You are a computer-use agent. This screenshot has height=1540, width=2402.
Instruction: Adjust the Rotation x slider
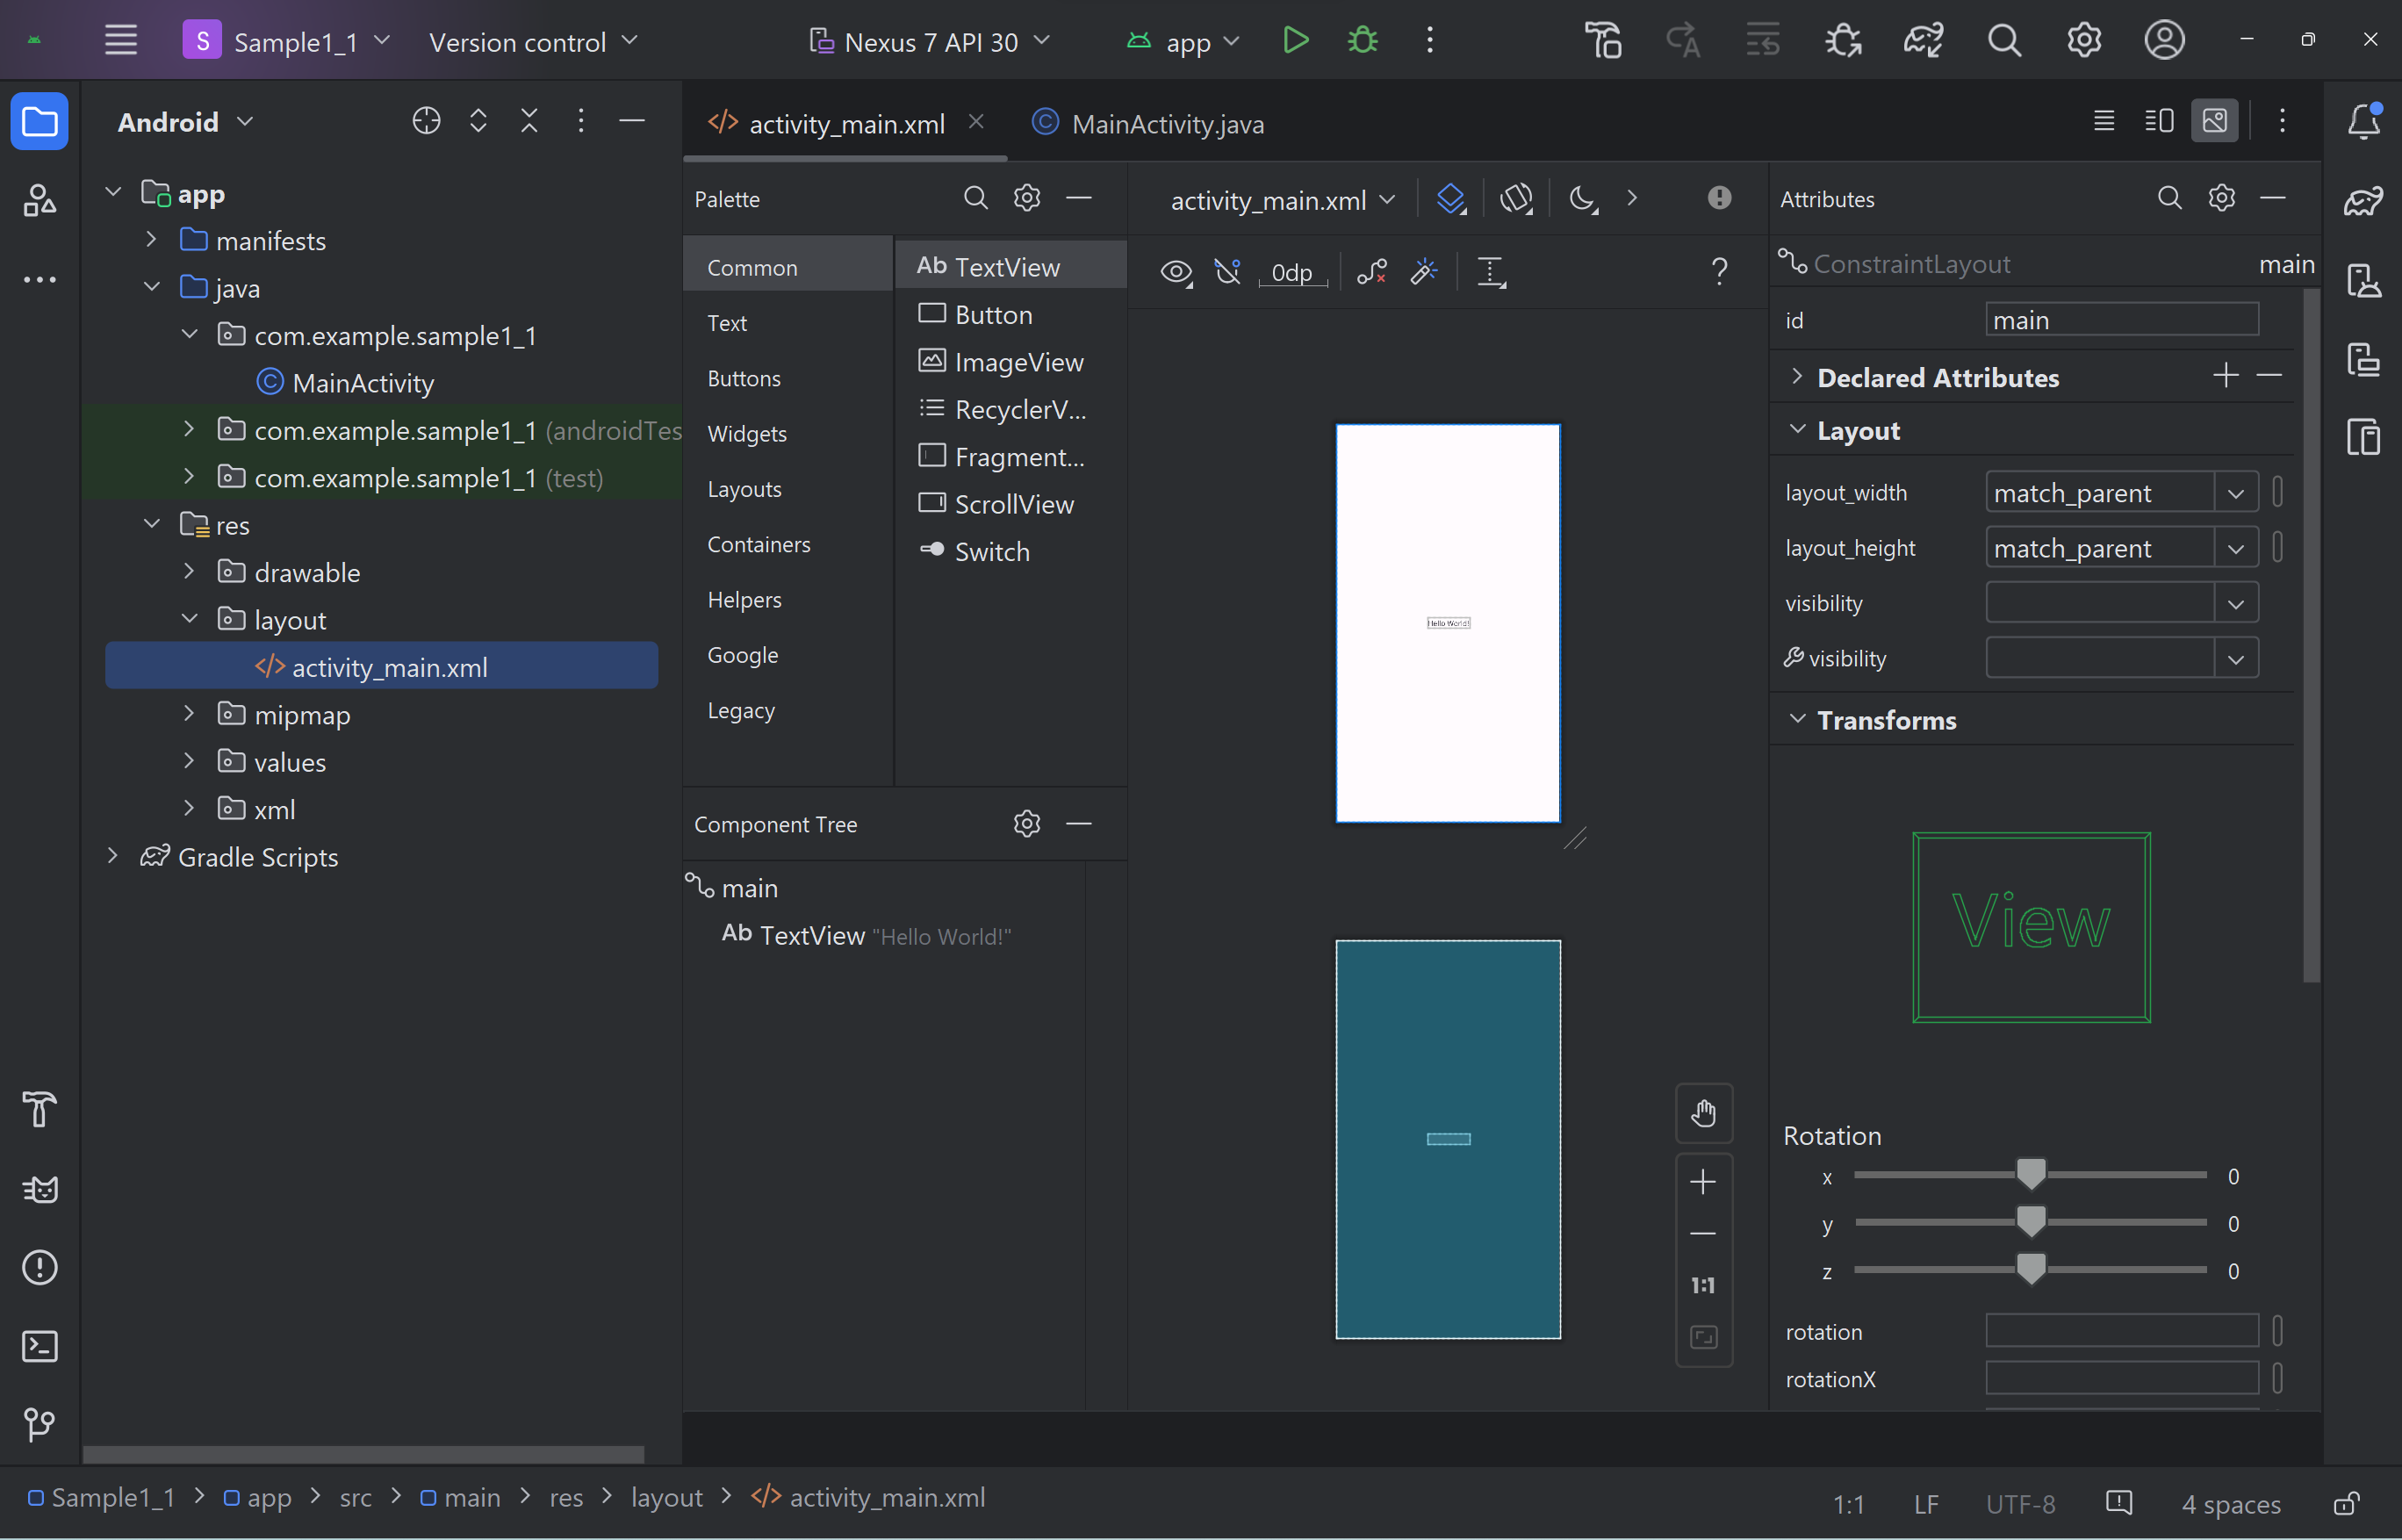pos(2030,1174)
